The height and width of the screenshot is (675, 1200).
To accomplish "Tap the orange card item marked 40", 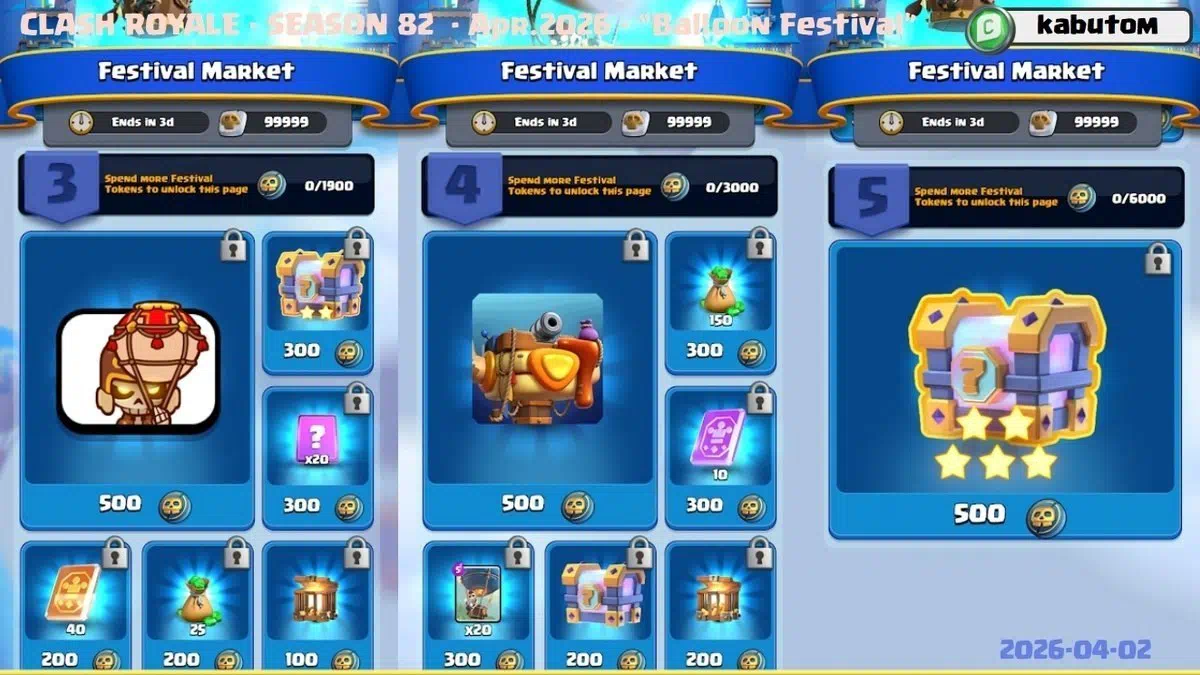I will [x=75, y=606].
